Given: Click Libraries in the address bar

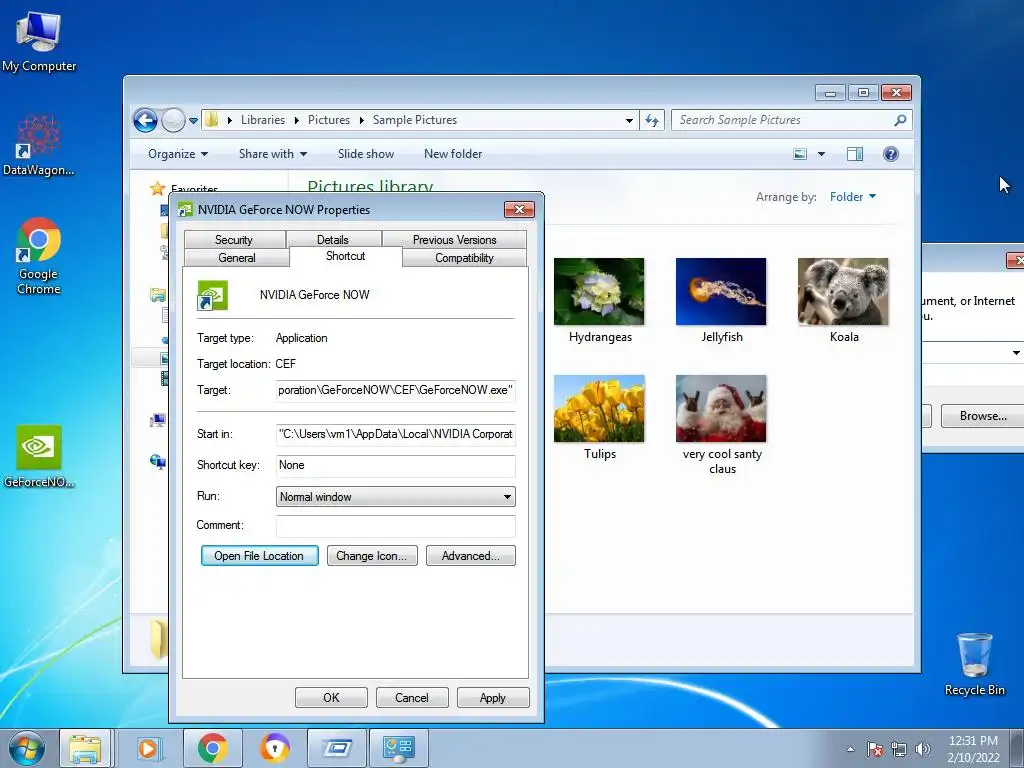Looking at the screenshot, I should pos(263,120).
